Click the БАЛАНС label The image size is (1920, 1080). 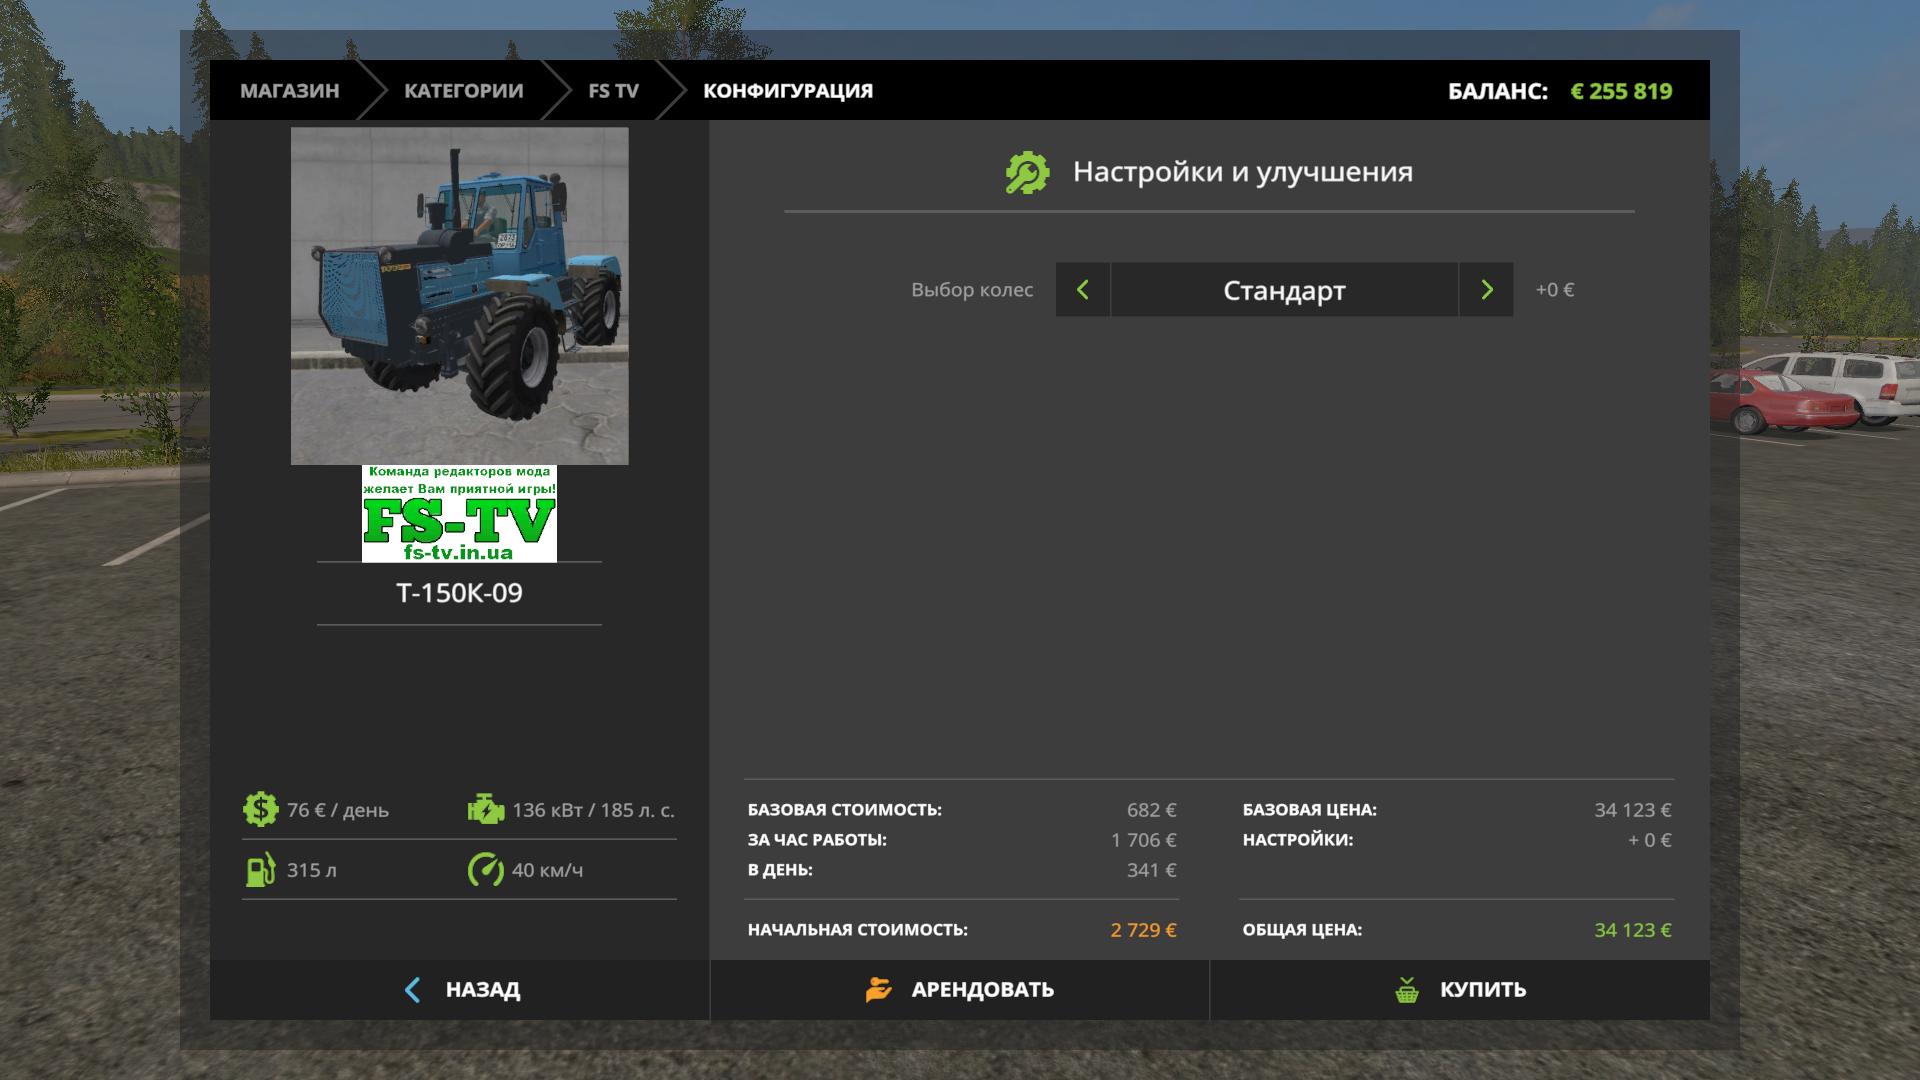point(1498,91)
